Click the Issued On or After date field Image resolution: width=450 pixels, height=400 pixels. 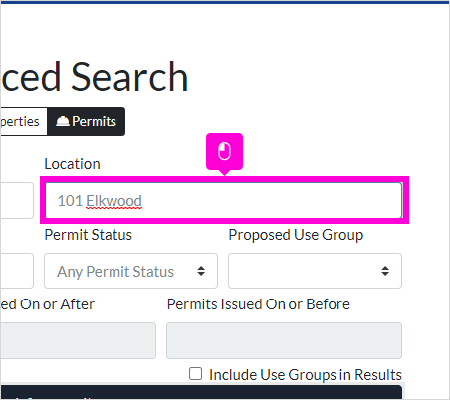pyautogui.click(x=78, y=340)
